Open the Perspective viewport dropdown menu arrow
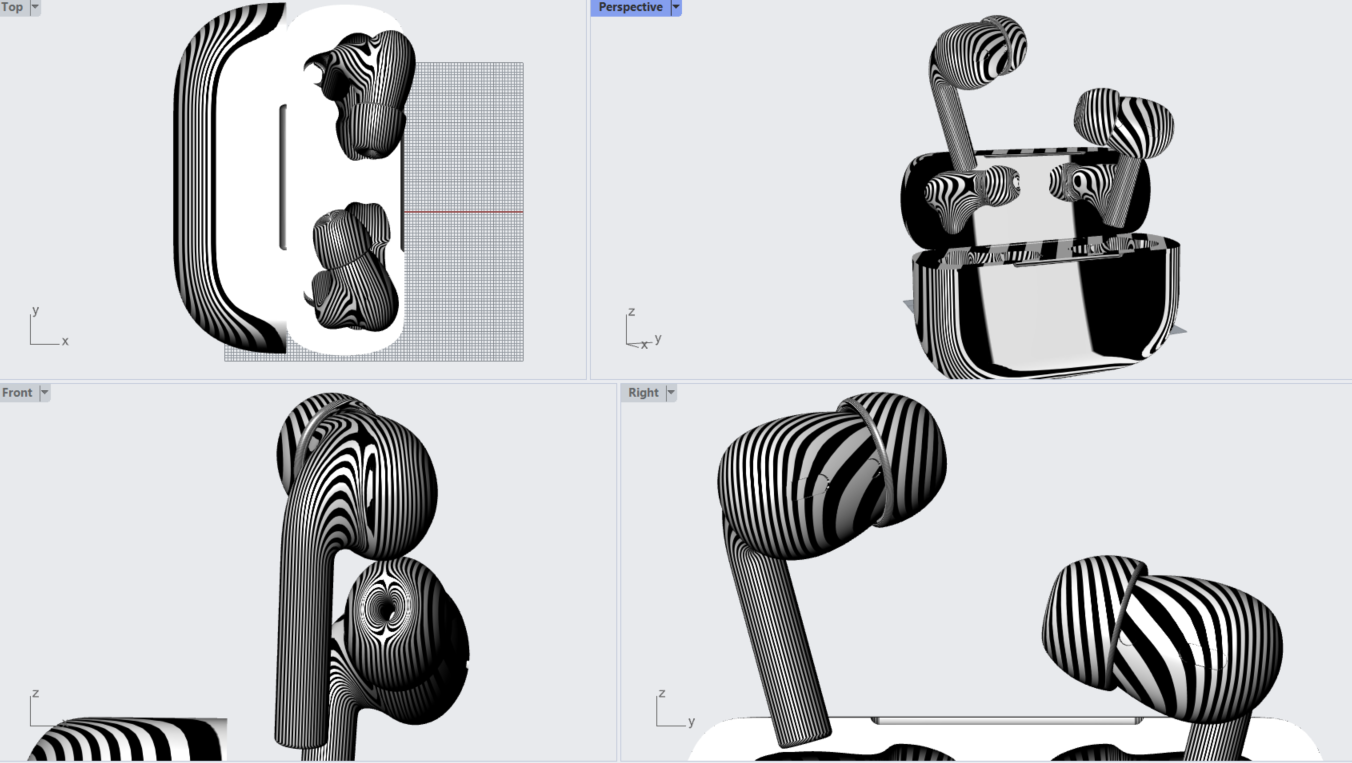1352x763 pixels. [x=676, y=7]
